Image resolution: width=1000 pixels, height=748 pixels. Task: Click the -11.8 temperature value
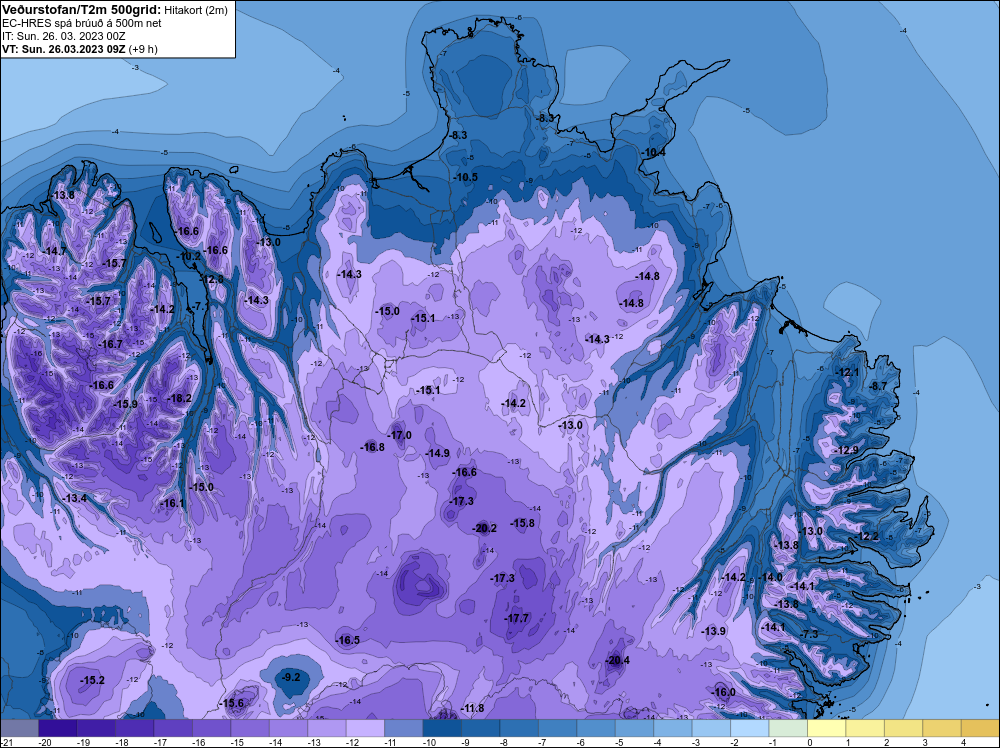[x=473, y=708]
